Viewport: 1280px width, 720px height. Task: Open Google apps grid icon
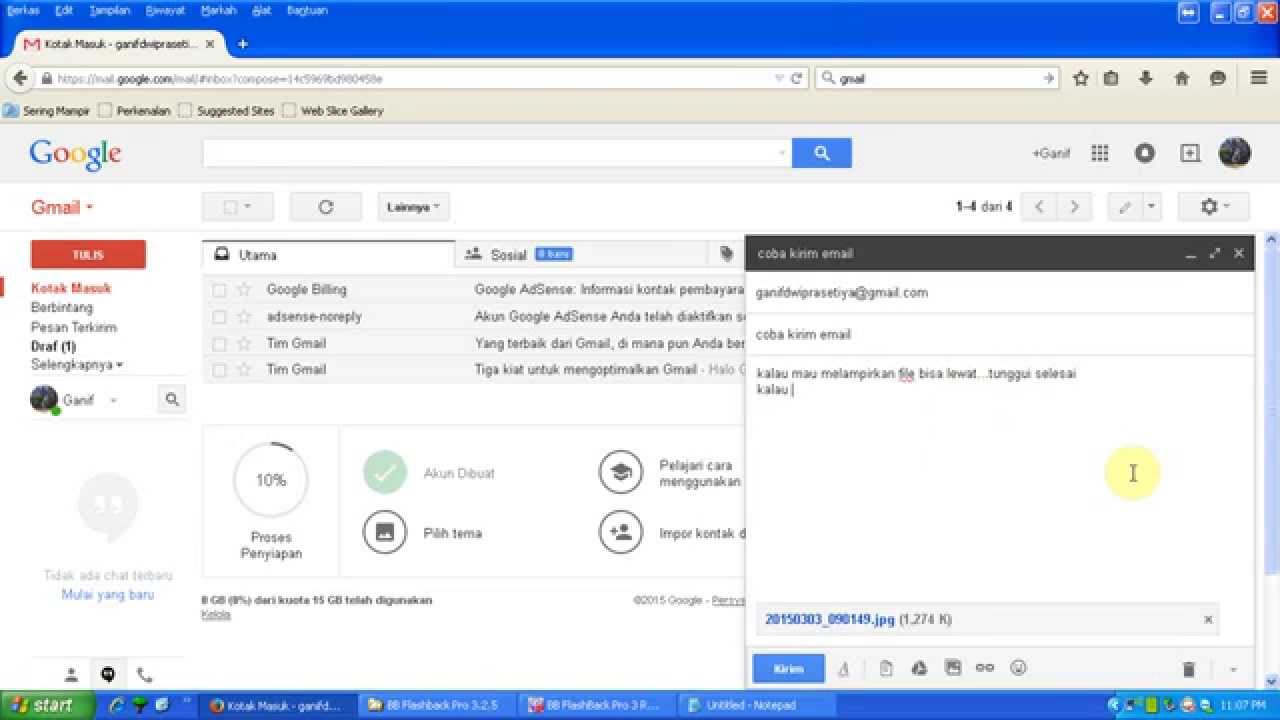click(x=1100, y=153)
